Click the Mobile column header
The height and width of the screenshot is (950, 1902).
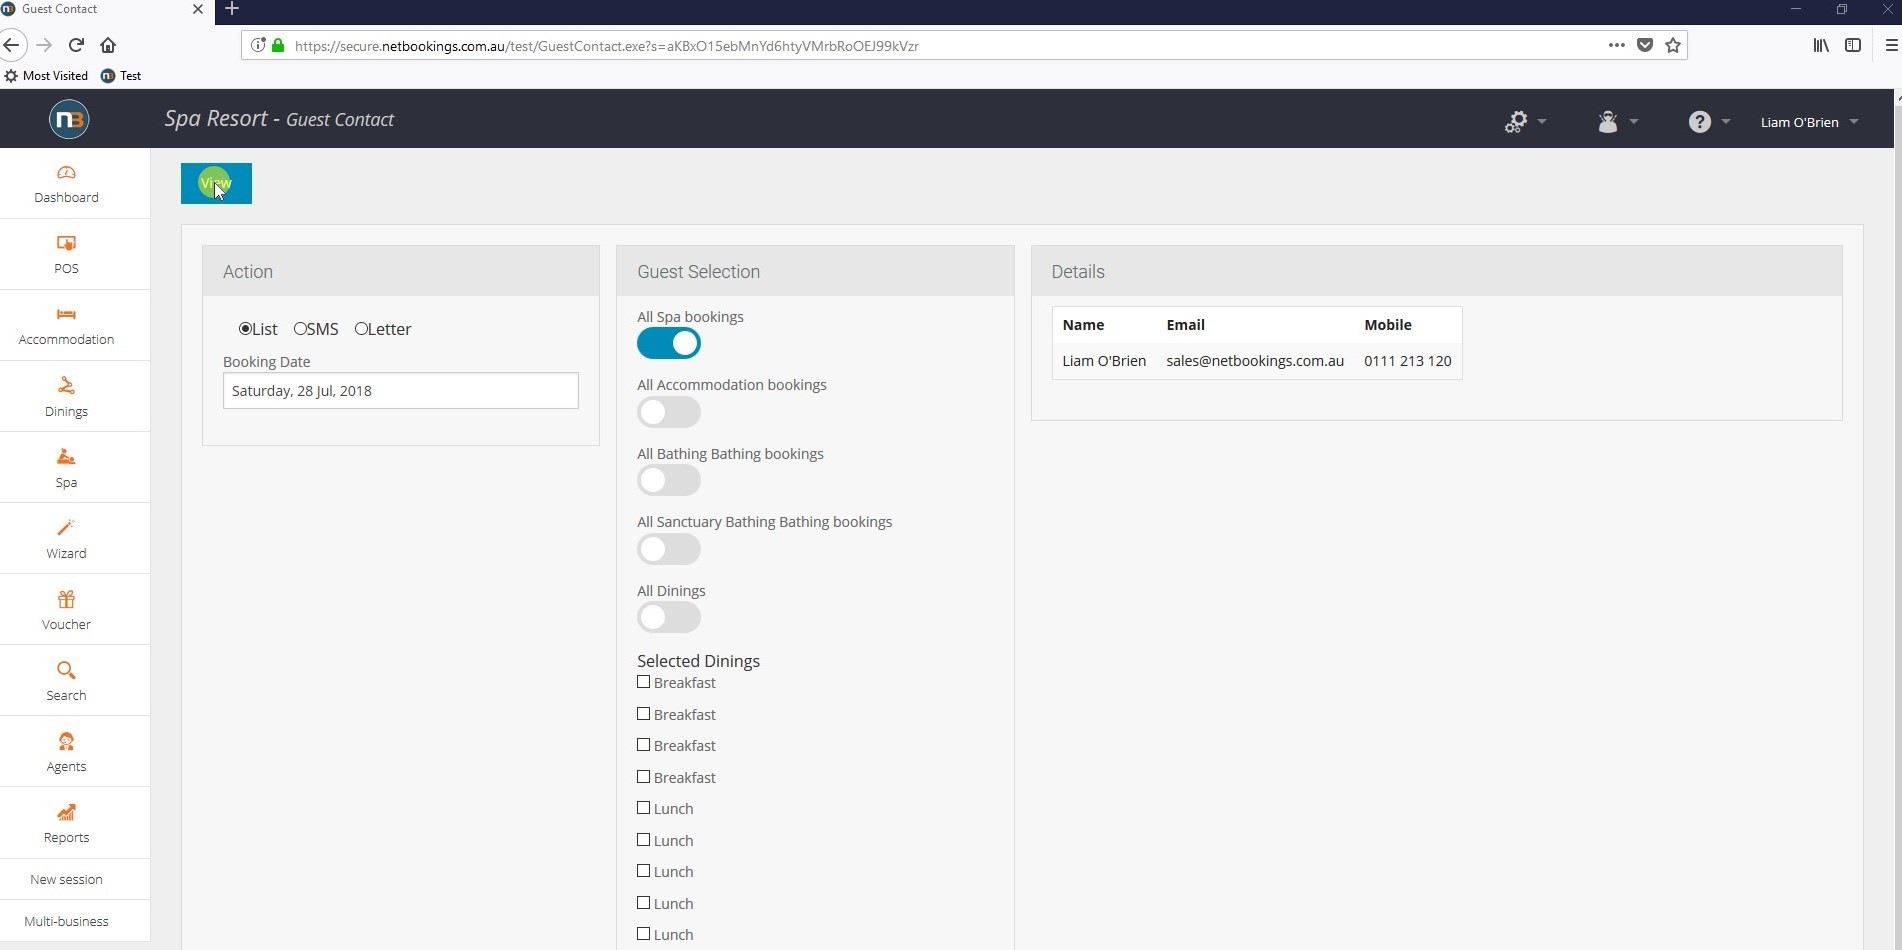(x=1388, y=325)
